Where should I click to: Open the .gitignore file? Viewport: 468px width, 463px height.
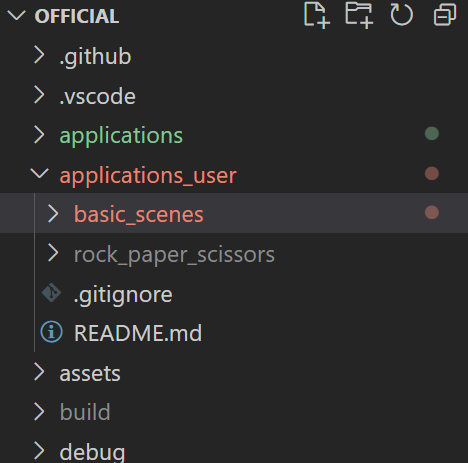click(x=123, y=295)
